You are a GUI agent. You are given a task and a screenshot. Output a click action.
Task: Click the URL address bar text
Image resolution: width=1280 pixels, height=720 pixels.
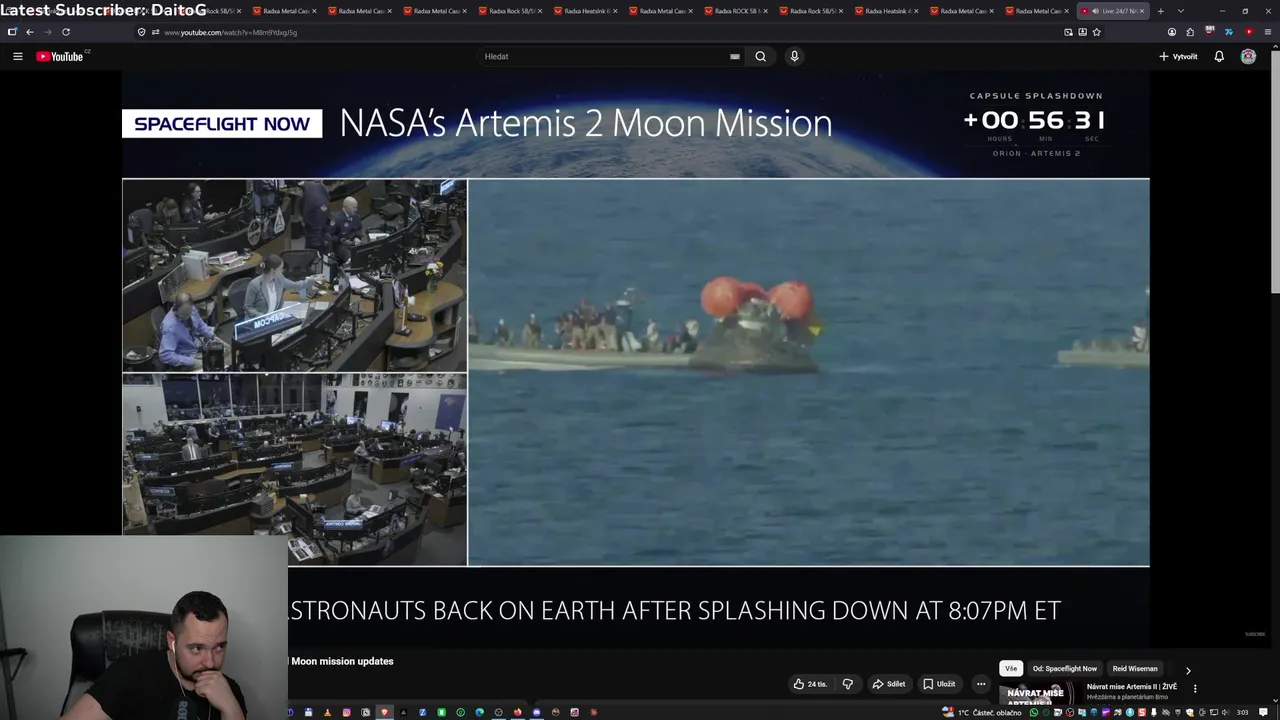pos(230,32)
